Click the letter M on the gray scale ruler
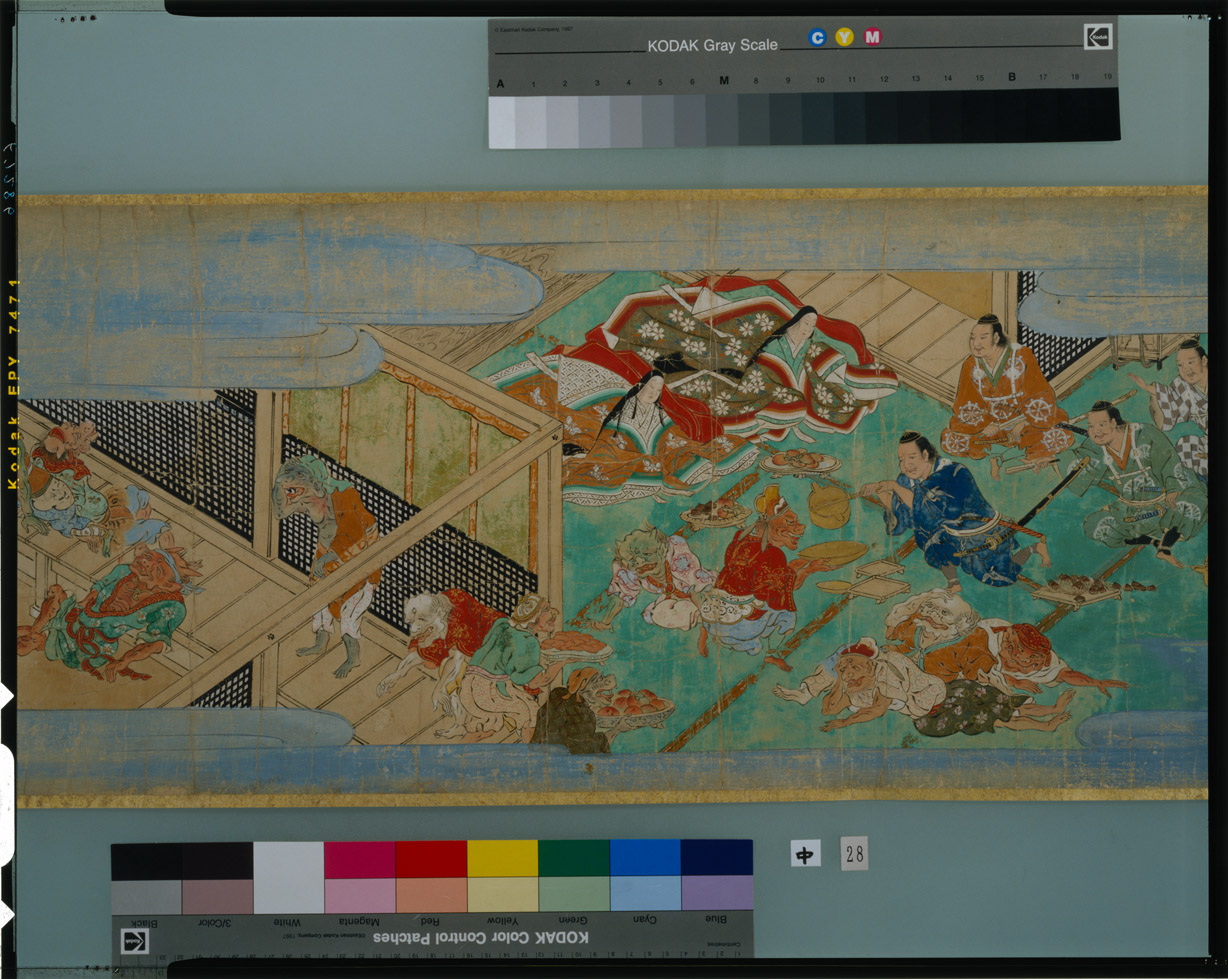1228x979 pixels. coord(723,80)
